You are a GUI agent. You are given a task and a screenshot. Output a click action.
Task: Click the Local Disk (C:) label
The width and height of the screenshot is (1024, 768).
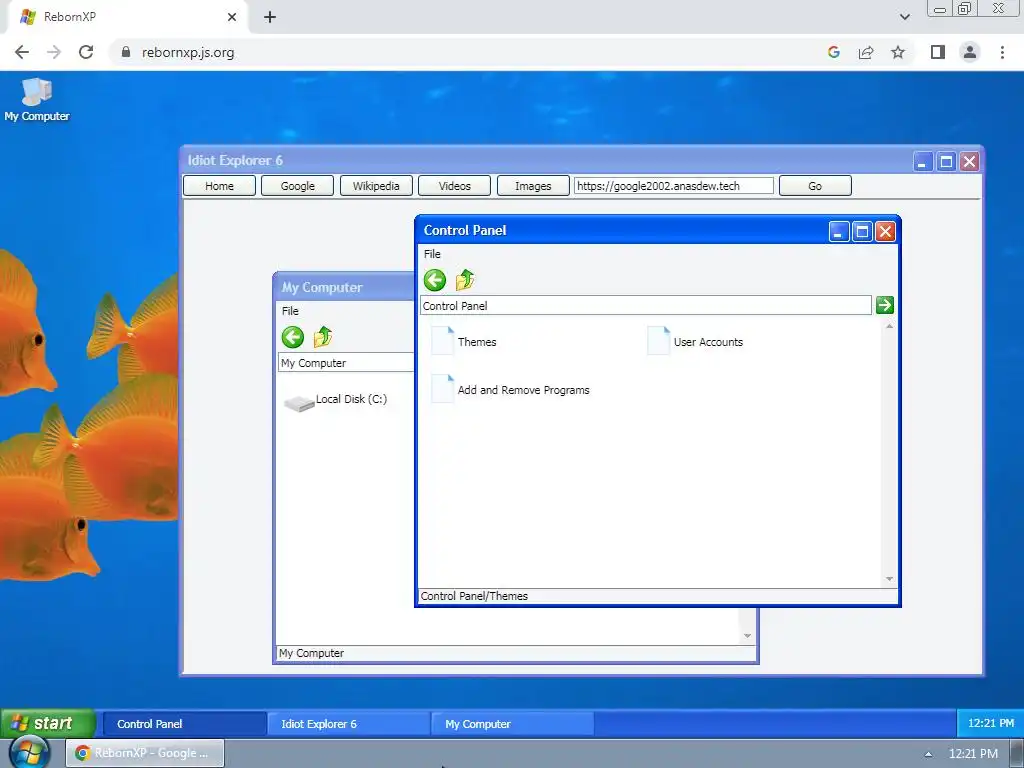tap(351, 399)
